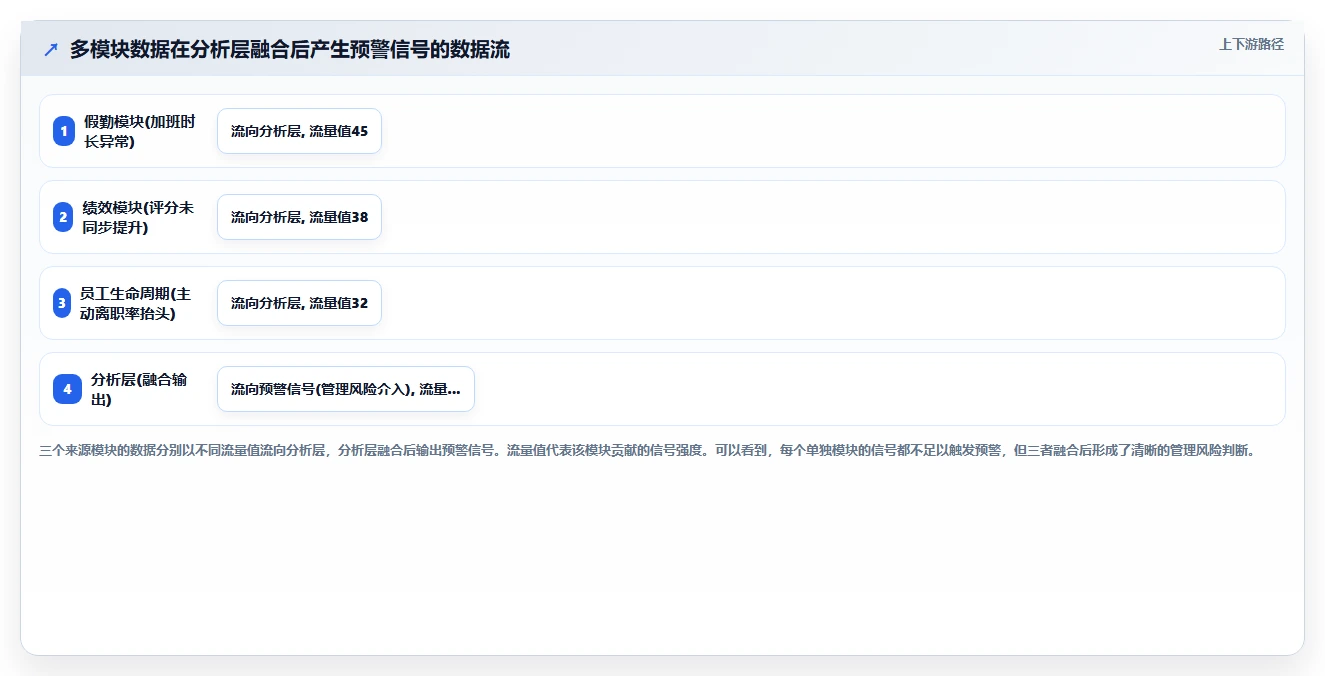Select the 流量值38 flow chip
The width and height of the screenshot is (1325, 676).
(x=299, y=217)
